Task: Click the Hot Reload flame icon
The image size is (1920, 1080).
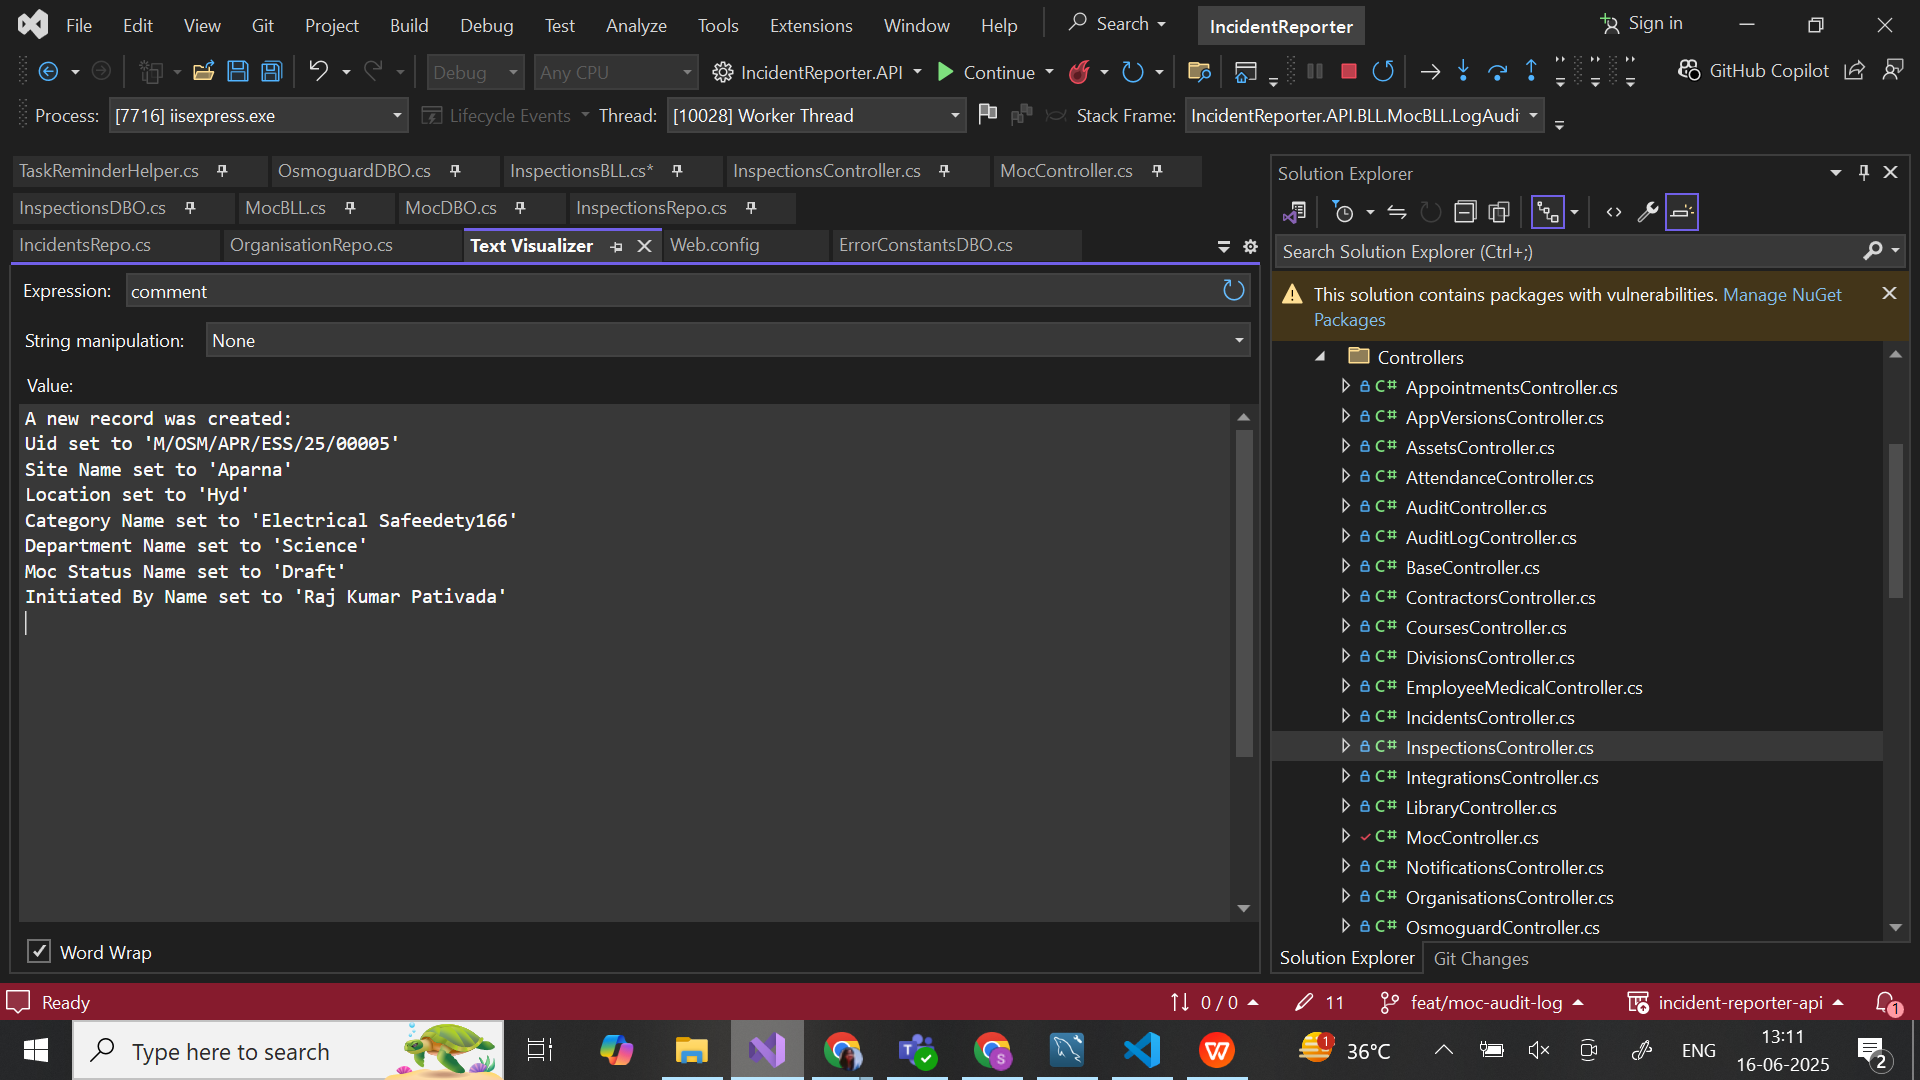Action: (x=1079, y=71)
